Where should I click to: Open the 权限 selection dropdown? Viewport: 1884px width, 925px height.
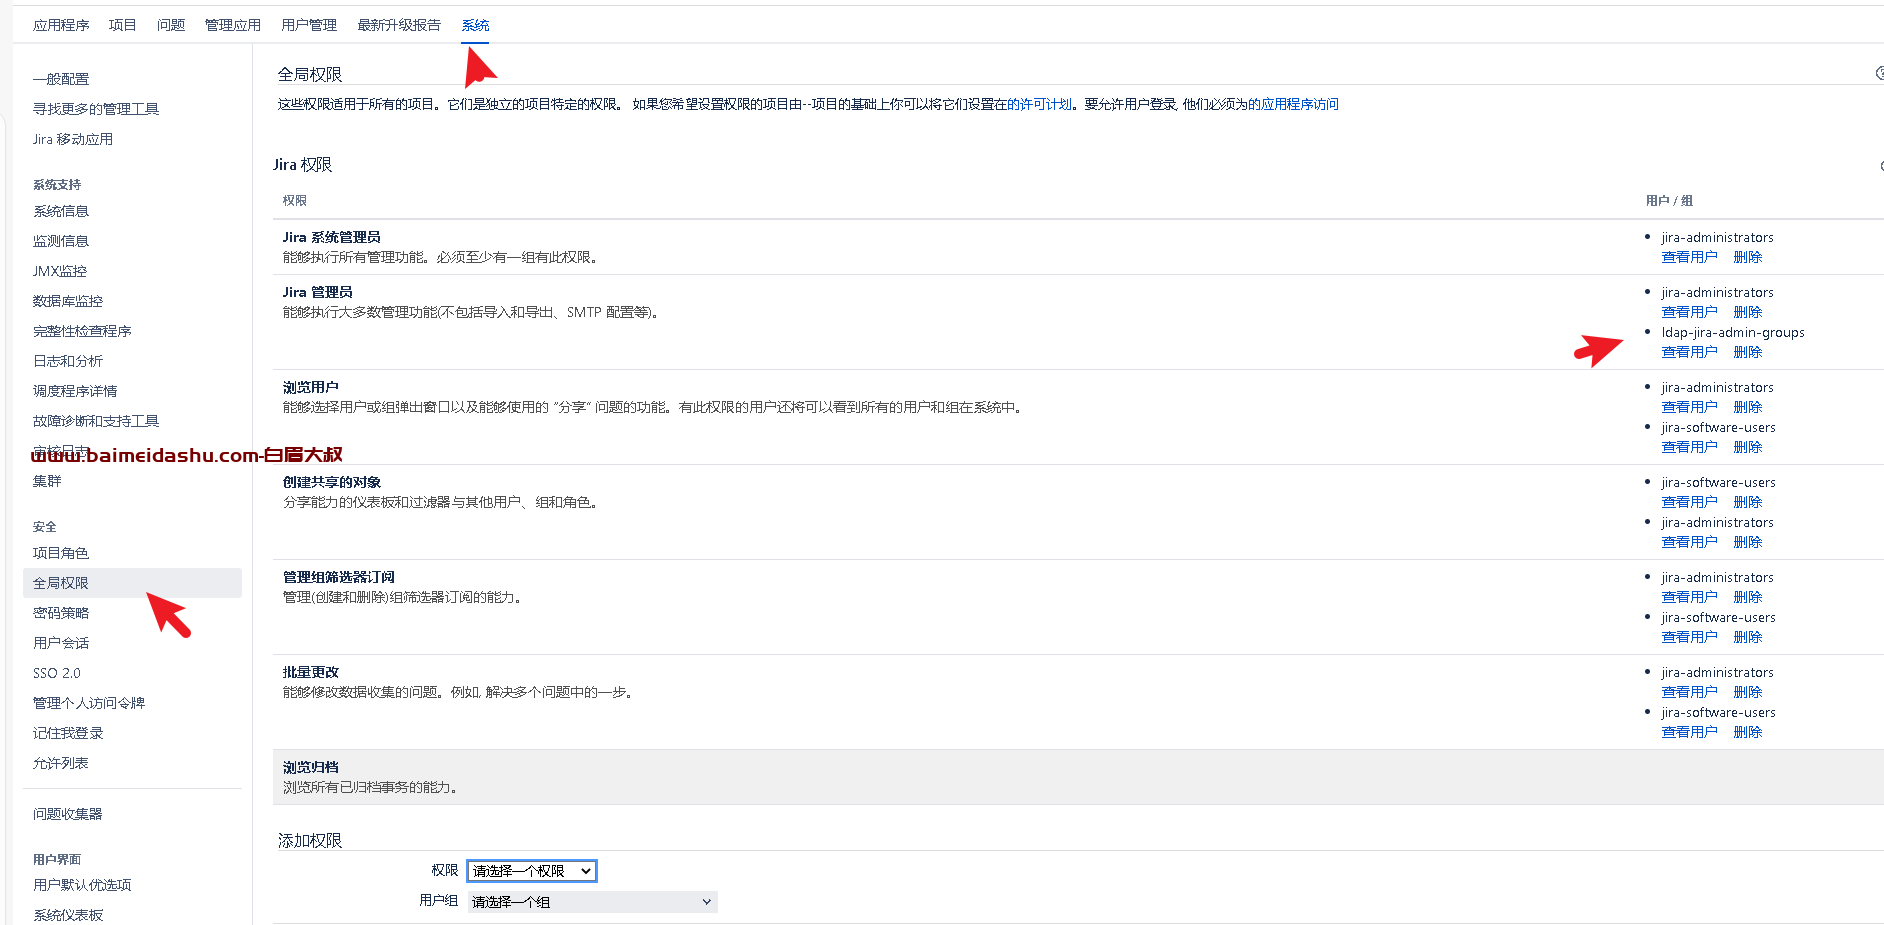coord(532,871)
